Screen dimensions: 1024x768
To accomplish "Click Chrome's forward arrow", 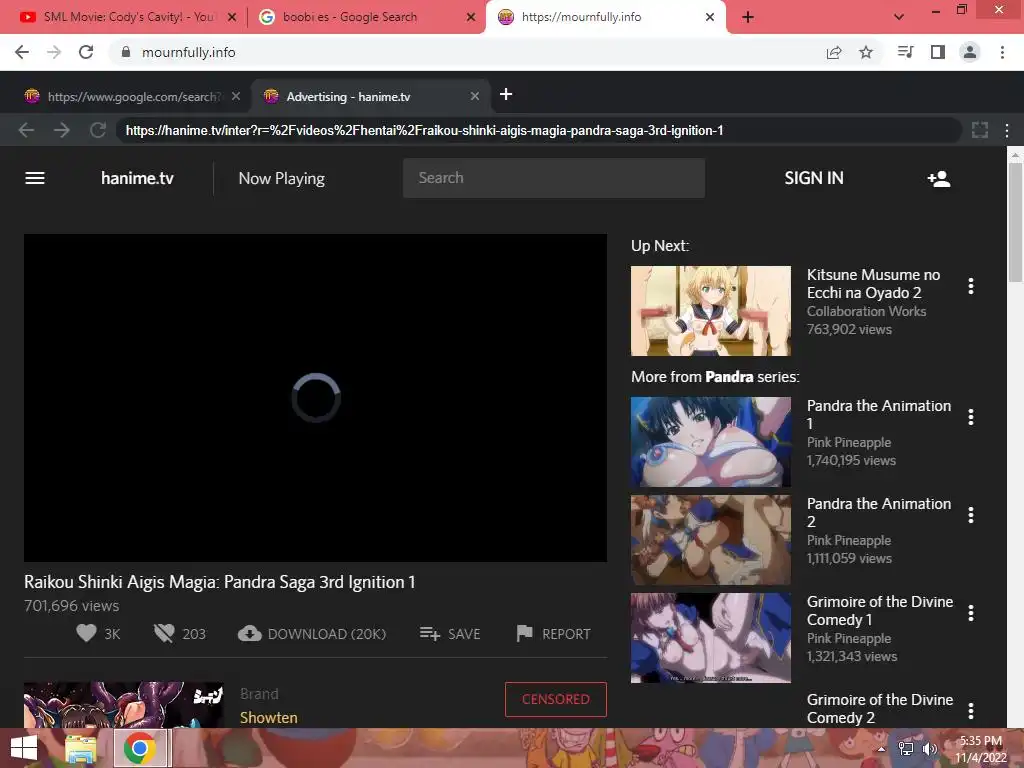I will (x=54, y=52).
